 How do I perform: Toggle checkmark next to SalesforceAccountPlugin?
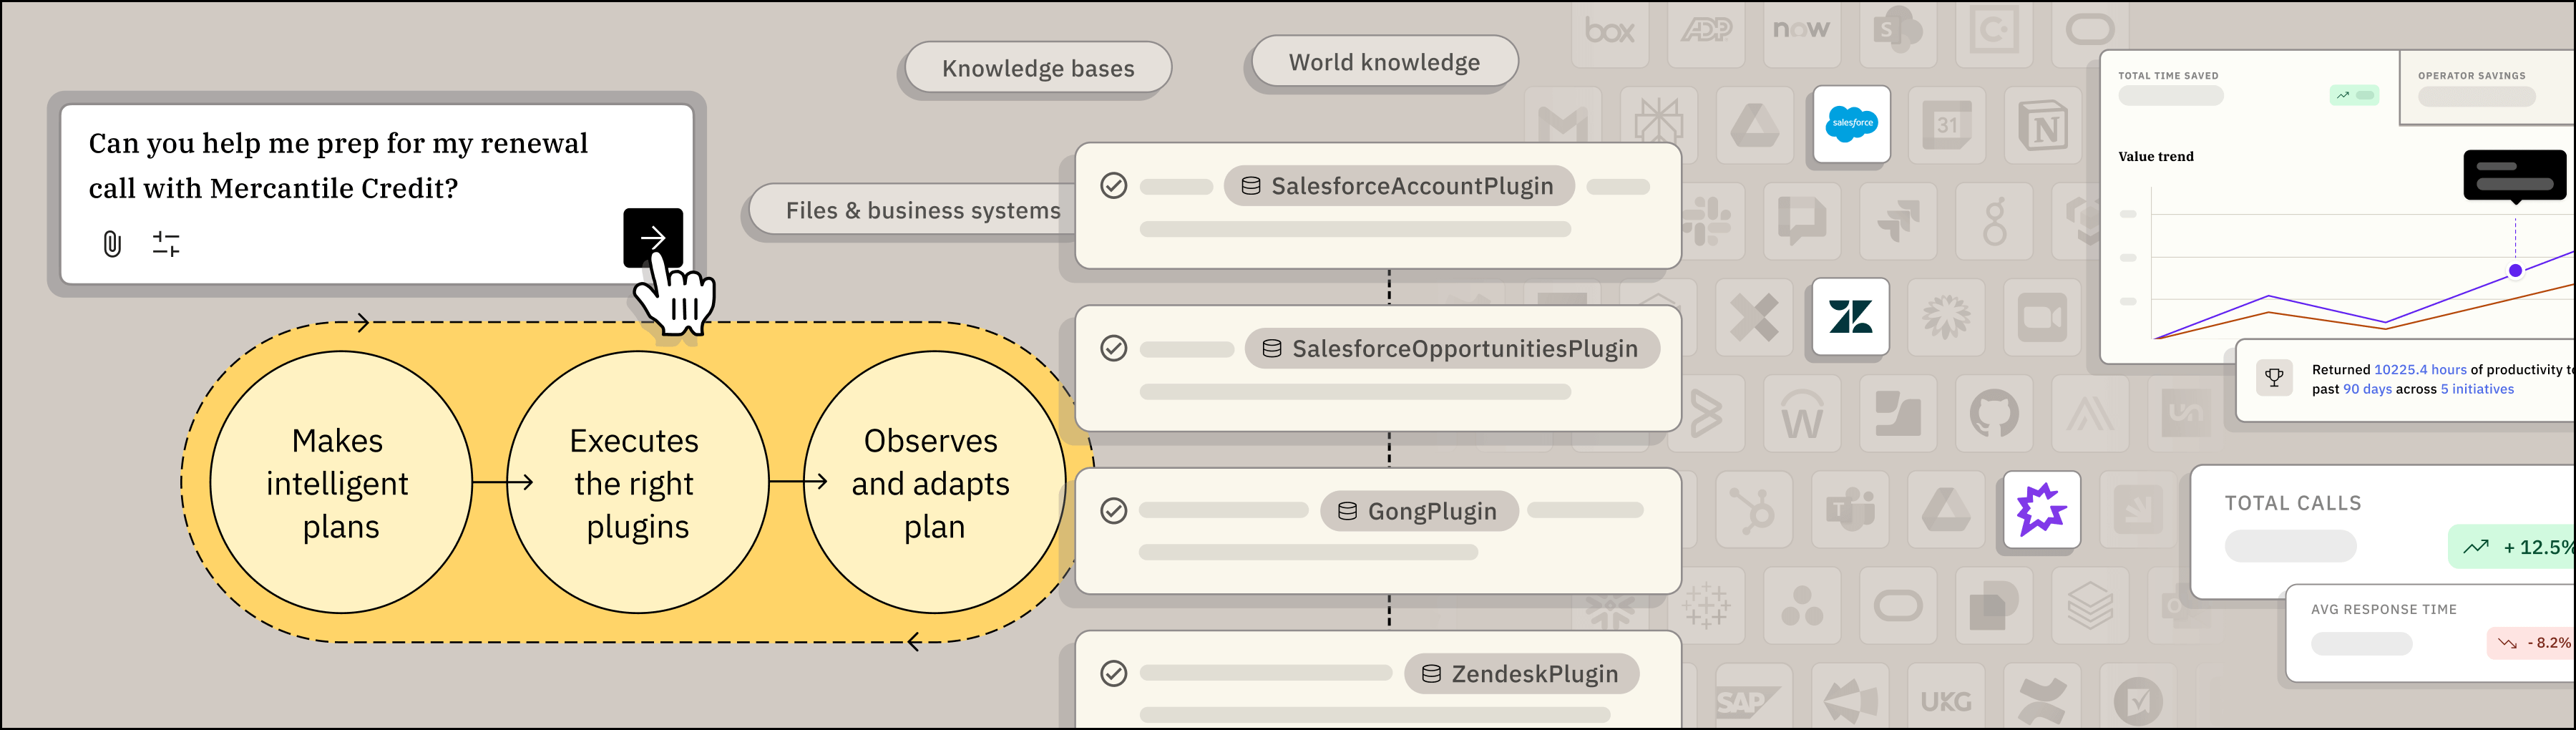click(x=1113, y=186)
